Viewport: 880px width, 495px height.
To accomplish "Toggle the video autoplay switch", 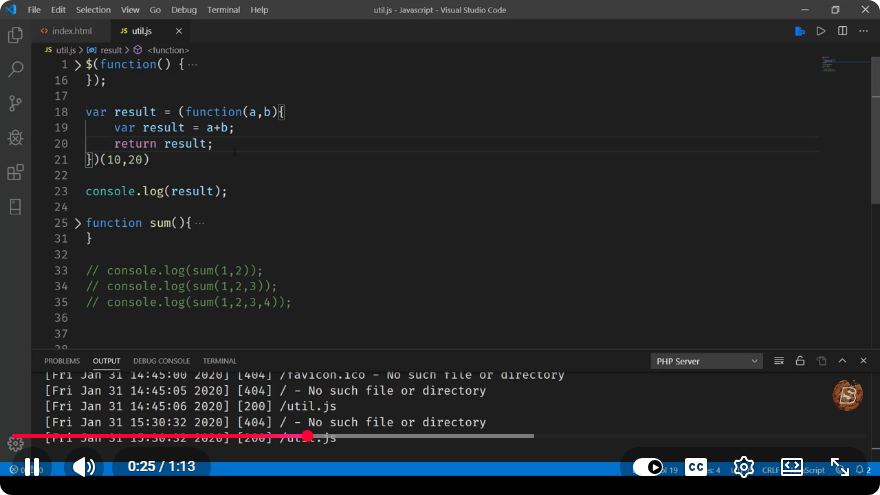I will [648, 467].
